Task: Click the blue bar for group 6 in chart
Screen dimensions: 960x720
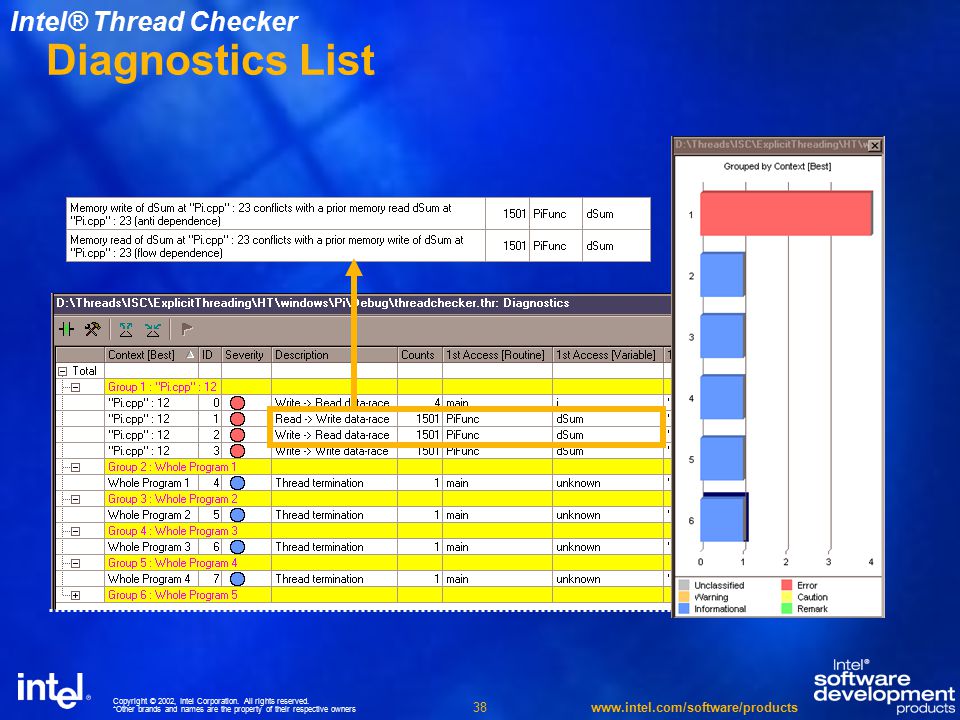Action: [722, 519]
